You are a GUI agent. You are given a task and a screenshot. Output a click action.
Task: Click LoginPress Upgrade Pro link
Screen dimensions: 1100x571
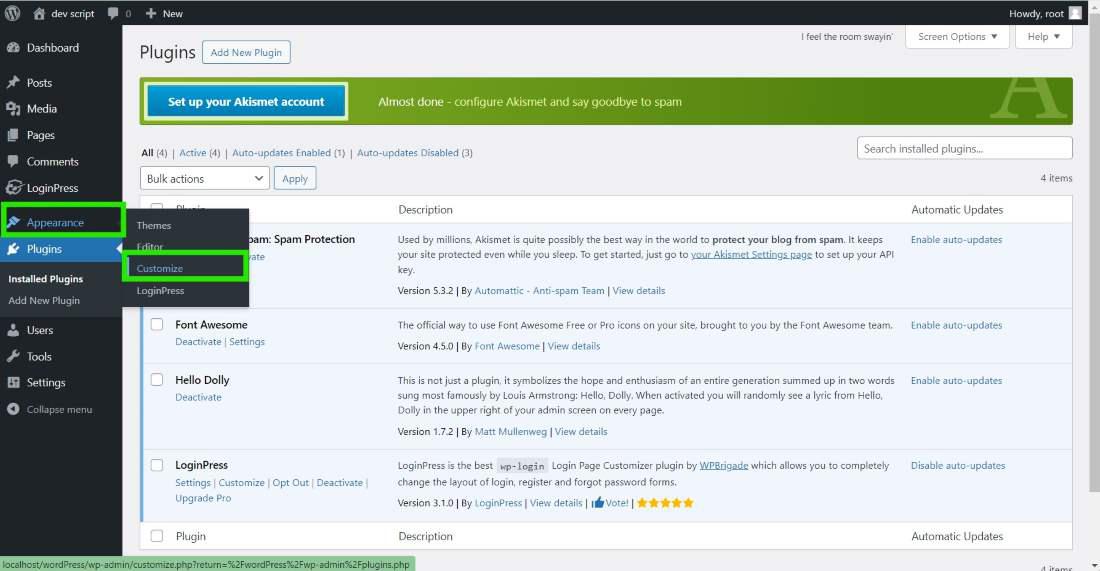click(x=203, y=498)
